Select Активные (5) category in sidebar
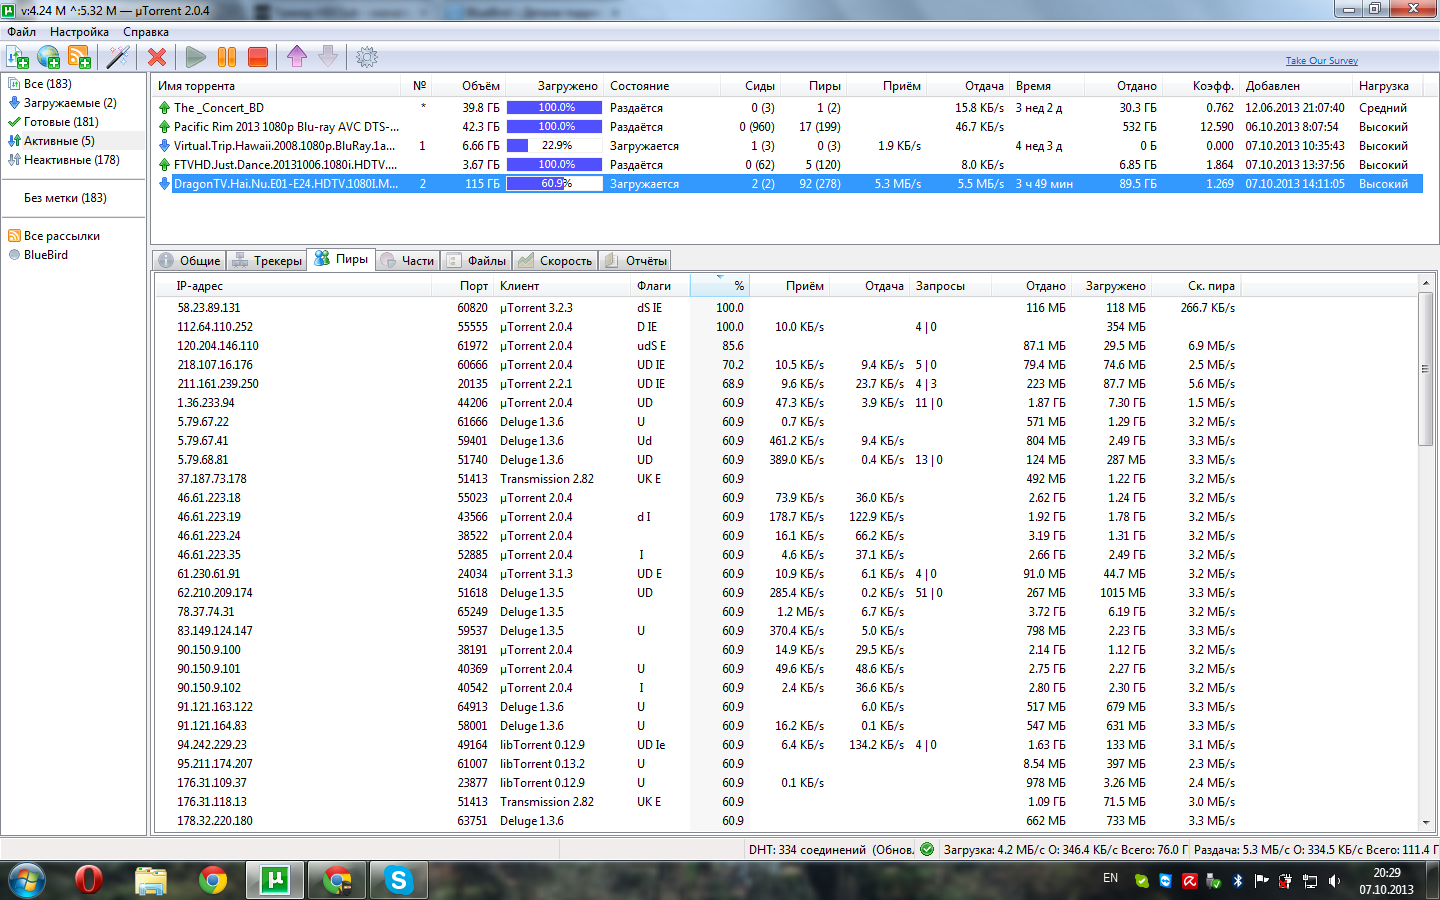Image resolution: width=1440 pixels, height=900 pixels. pos(59,141)
